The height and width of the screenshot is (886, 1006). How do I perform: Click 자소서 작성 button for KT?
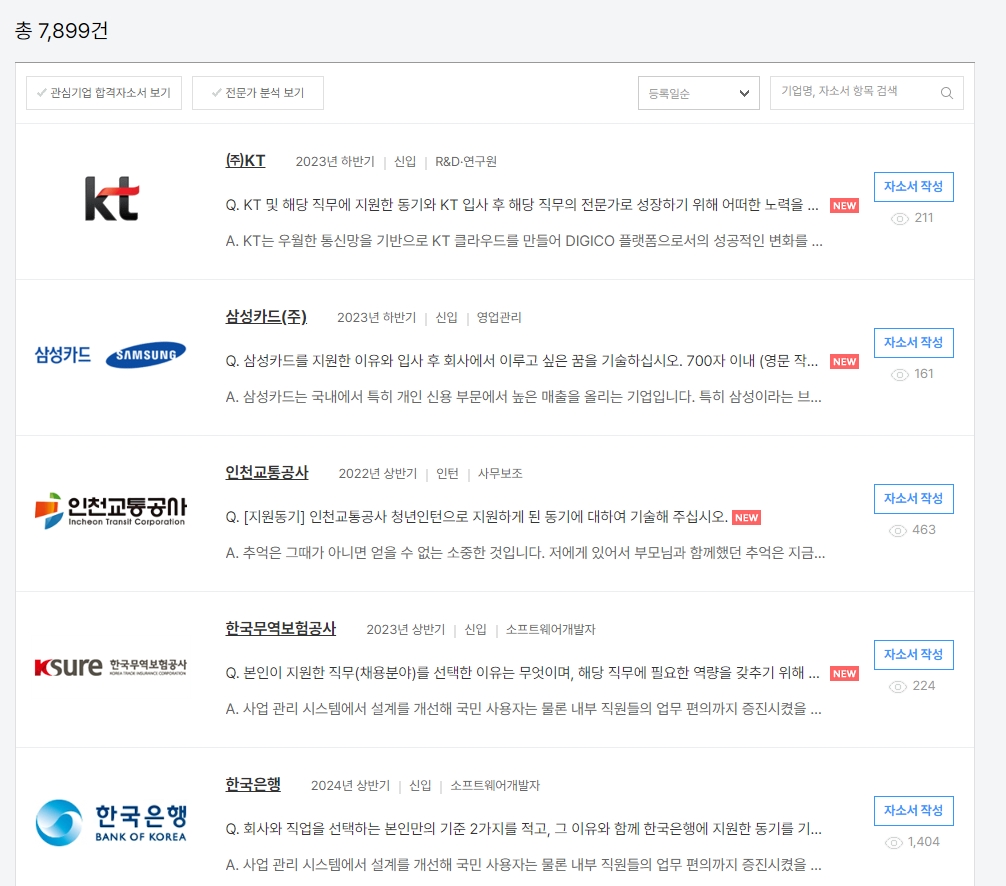(x=914, y=187)
